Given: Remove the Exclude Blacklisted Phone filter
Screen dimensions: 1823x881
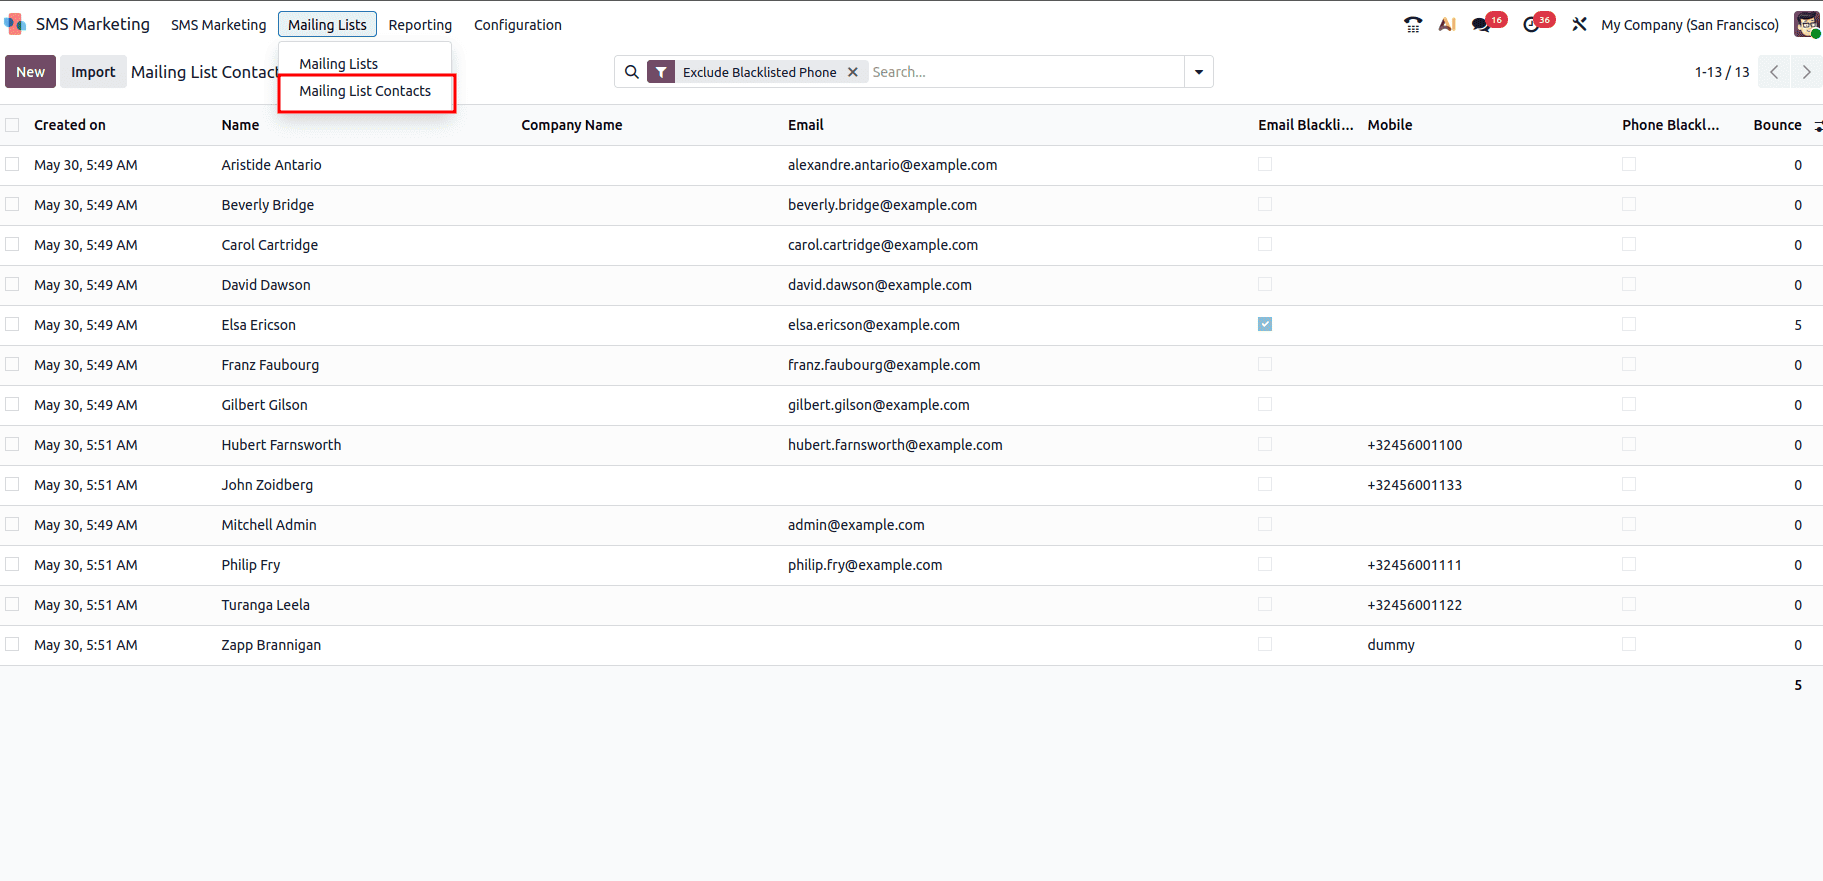Looking at the screenshot, I should pyautogui.click(x=853, y=72).
